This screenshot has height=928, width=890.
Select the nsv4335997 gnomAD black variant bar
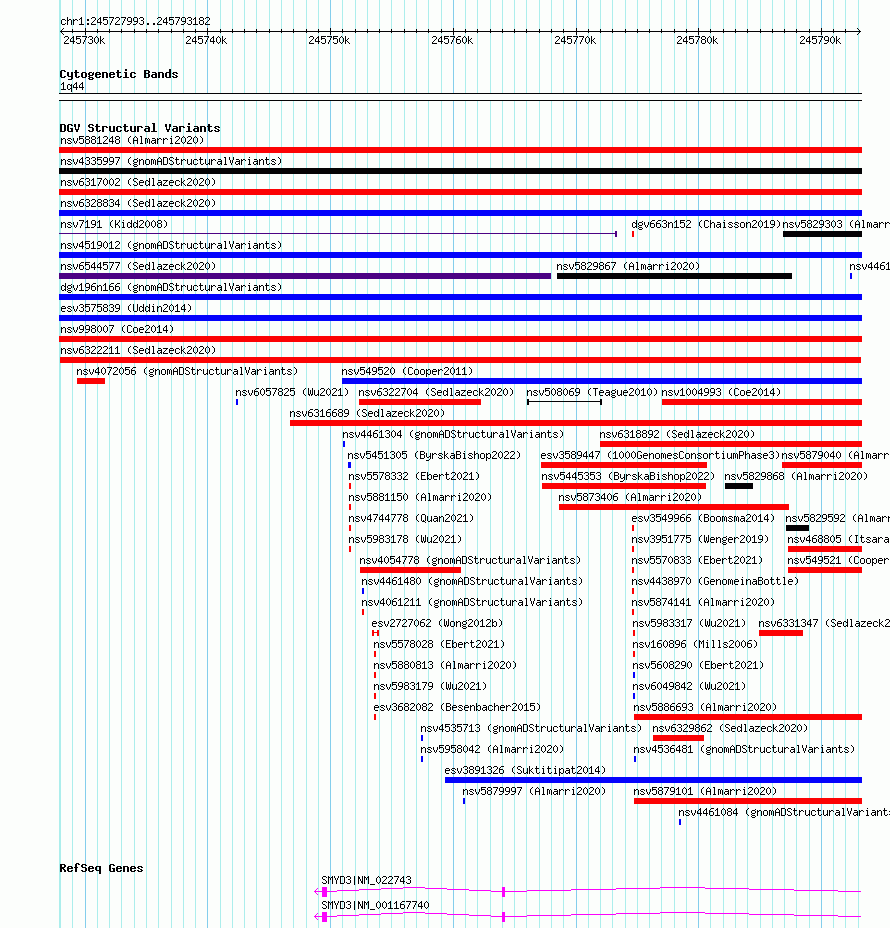click(x=460, y=171)
